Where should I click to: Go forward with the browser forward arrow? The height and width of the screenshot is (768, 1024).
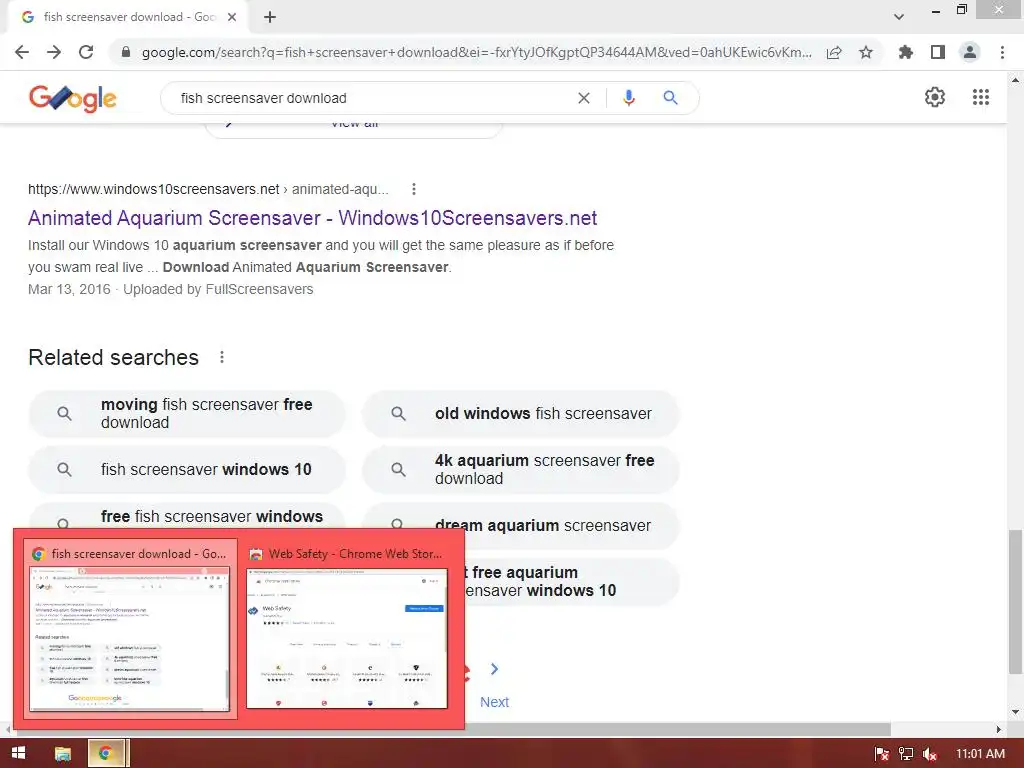54,52
